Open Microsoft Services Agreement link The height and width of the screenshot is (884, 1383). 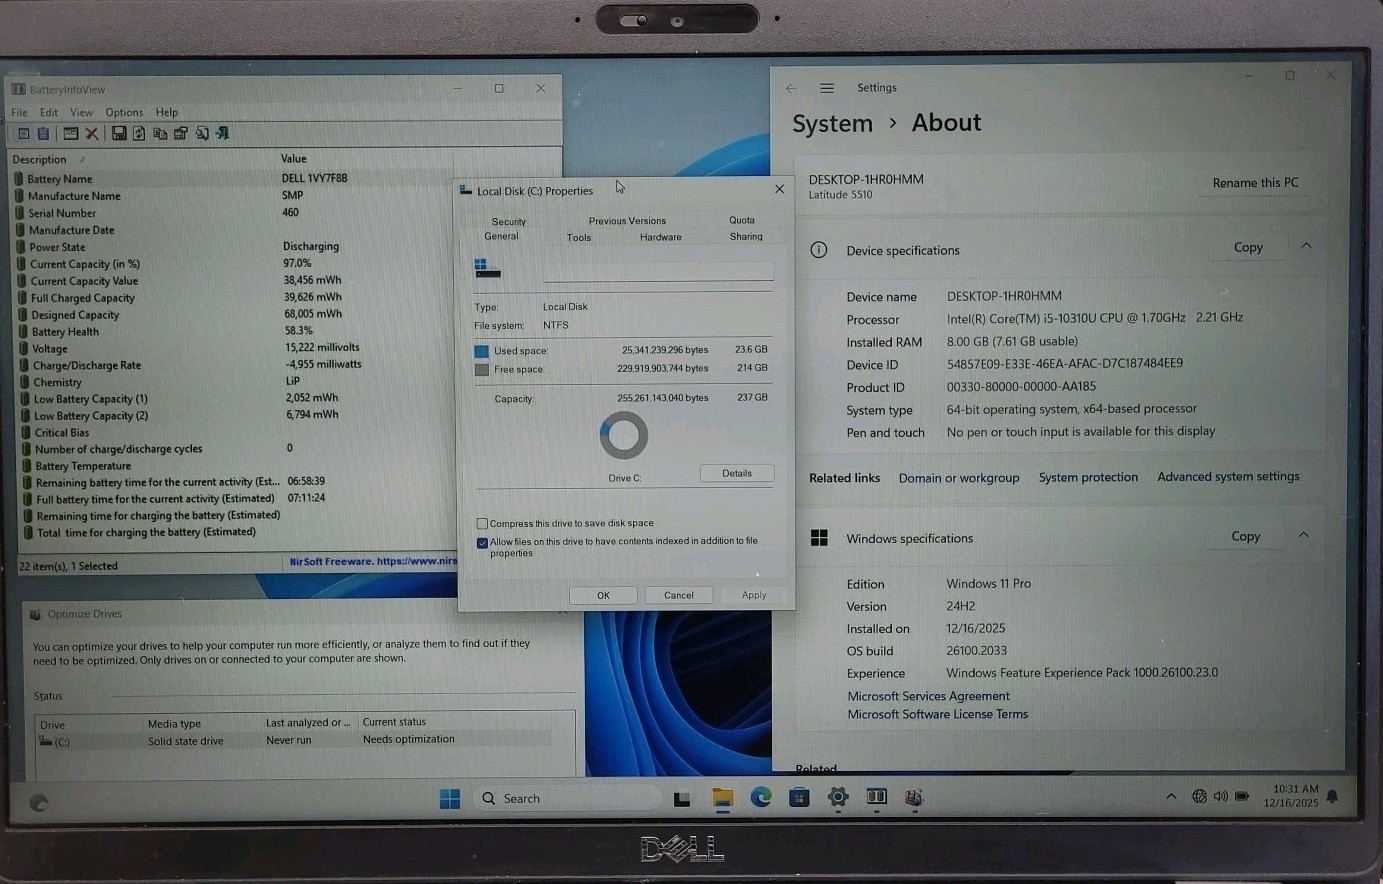pyautogui.click(x=928, y=696)
